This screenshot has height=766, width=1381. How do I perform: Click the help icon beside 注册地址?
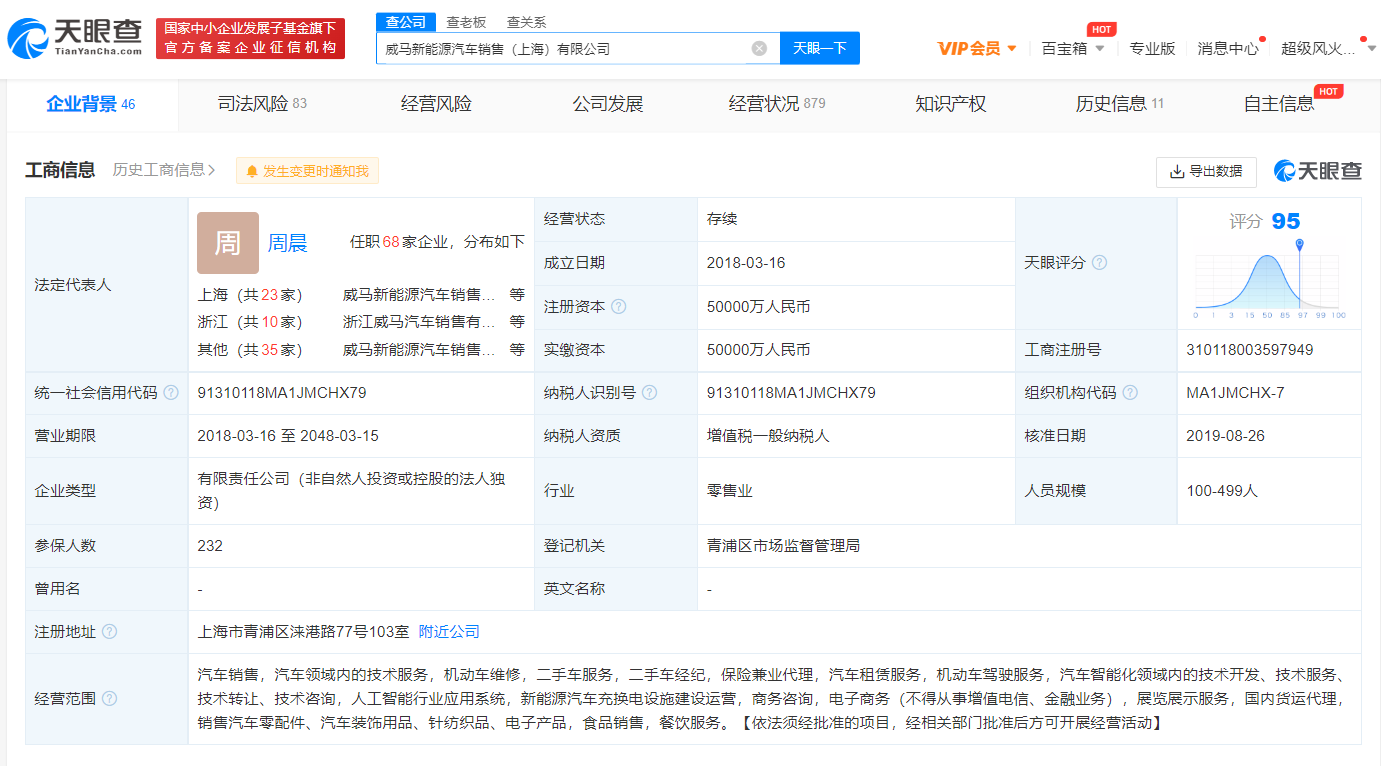pos(110,632)
